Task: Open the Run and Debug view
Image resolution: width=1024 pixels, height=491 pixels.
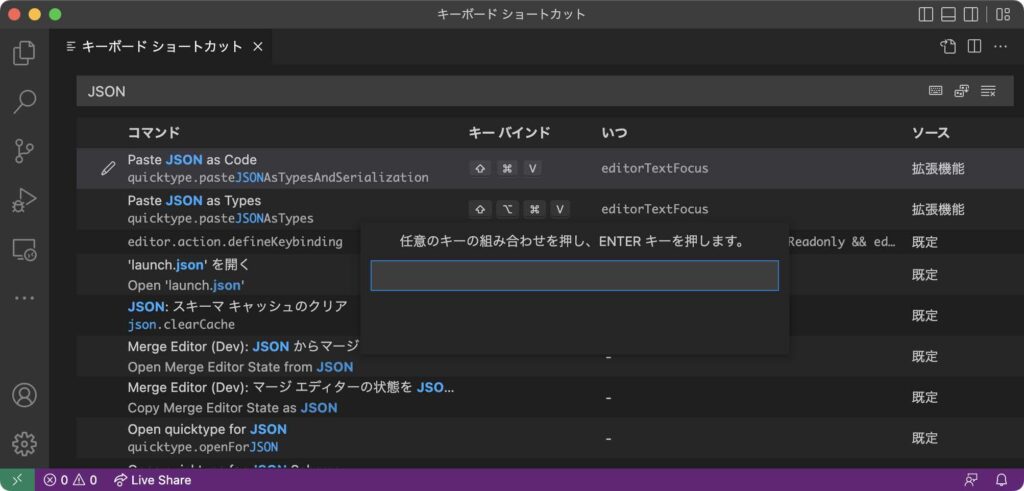Action: [24, 200]
